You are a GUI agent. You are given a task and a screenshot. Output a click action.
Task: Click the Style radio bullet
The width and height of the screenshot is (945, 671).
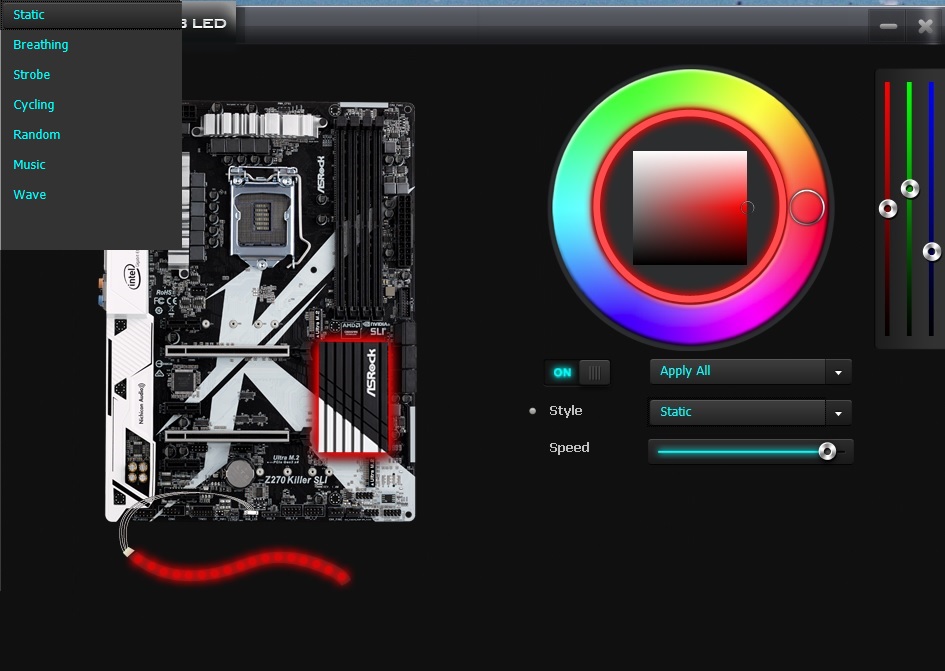click(532, 411)
